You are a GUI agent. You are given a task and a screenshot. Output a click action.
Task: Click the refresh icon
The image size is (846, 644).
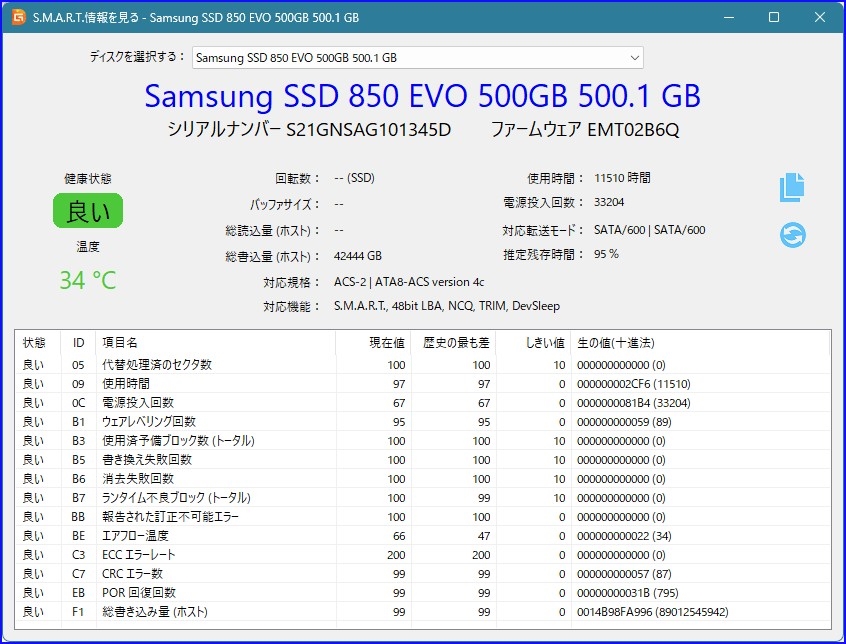[x=792, y=235]
